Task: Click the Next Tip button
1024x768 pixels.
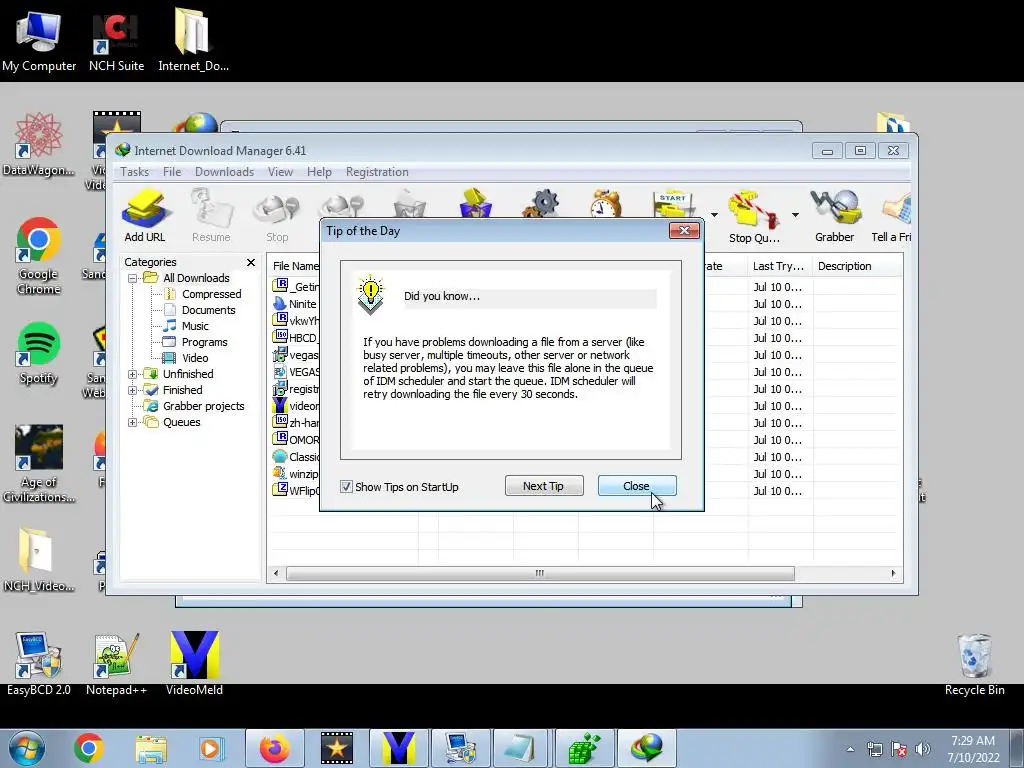Action: pyautogui.click(x=544, y=486)
